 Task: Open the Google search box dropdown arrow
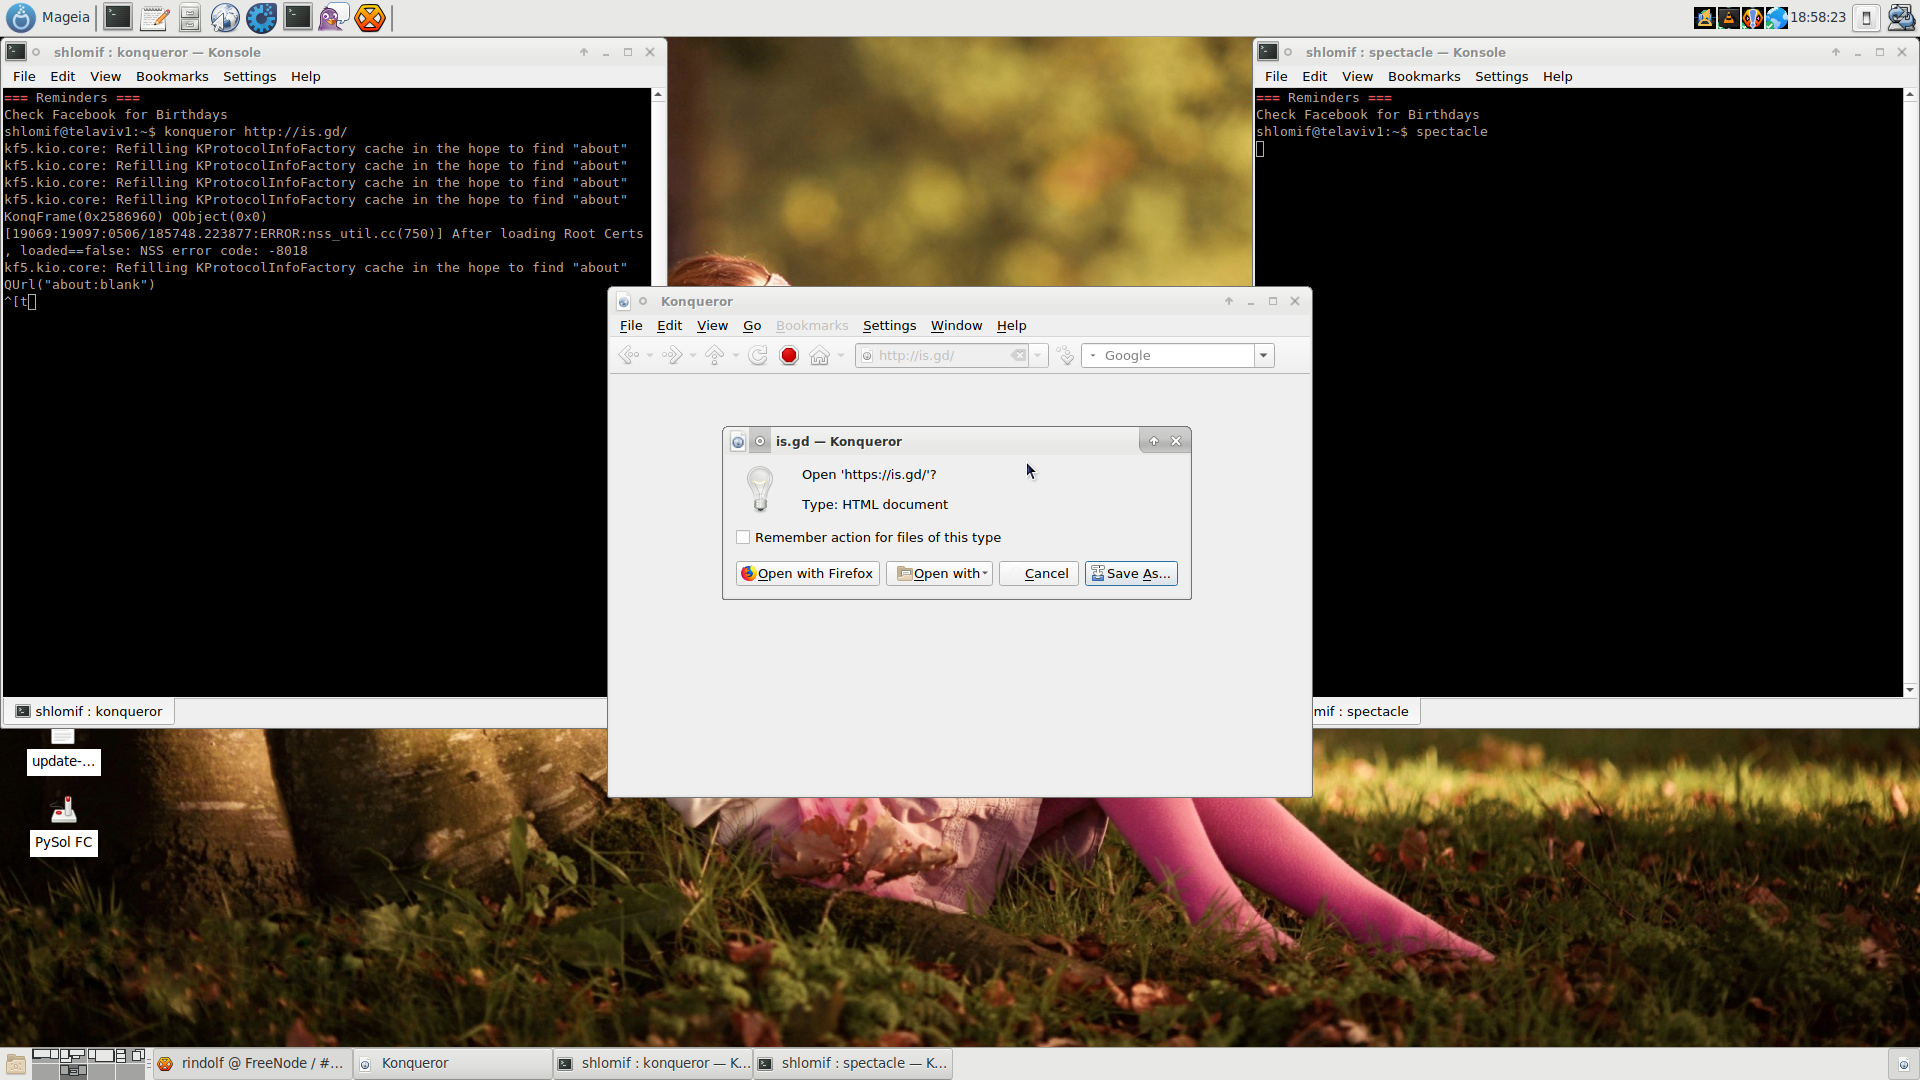[x=1264, y=355]
